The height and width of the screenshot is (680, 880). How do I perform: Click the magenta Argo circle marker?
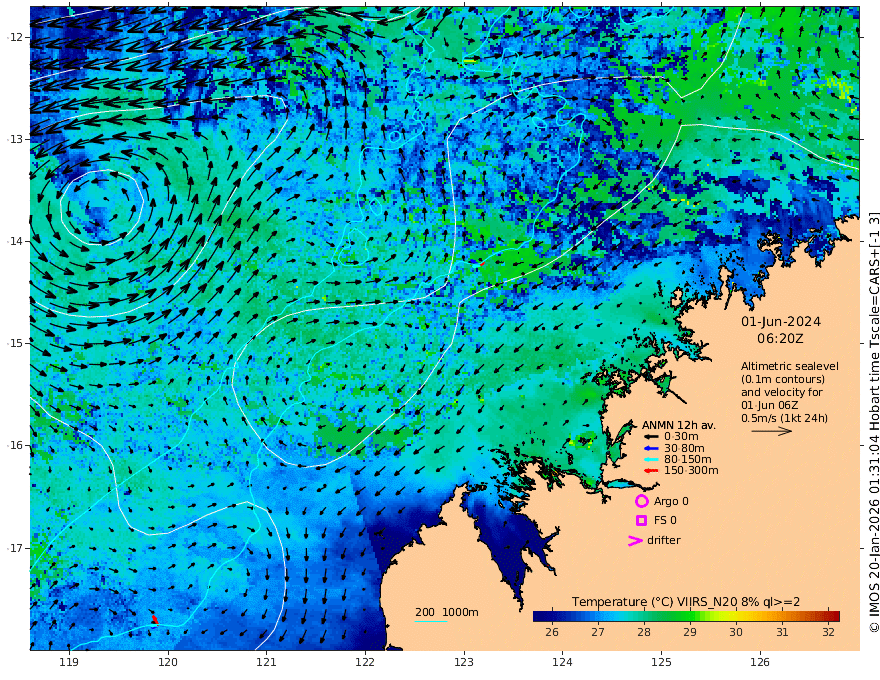[x=641, y=501]
